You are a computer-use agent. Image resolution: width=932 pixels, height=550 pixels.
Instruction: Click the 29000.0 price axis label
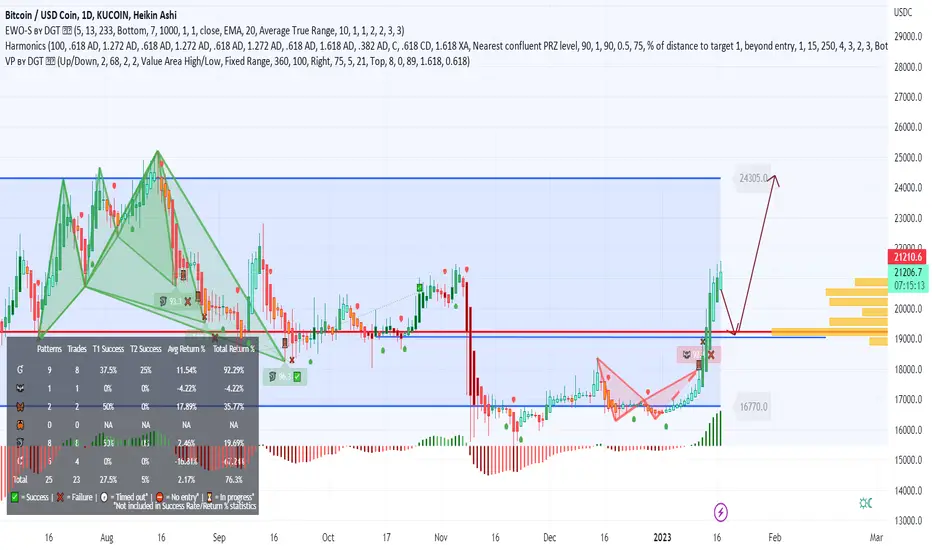[x=908, y=36]
